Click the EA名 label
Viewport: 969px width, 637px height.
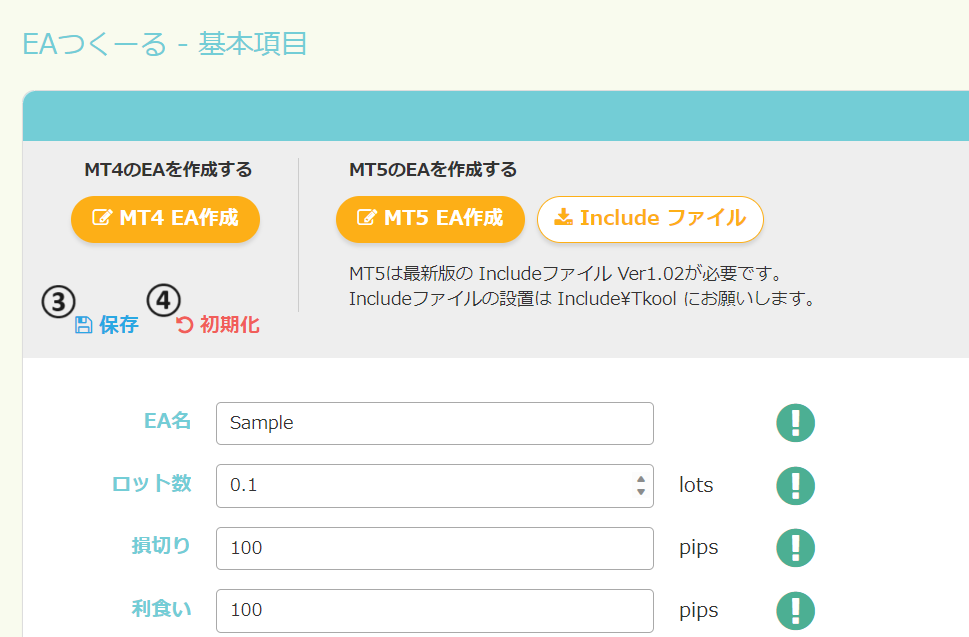(167, 421)
